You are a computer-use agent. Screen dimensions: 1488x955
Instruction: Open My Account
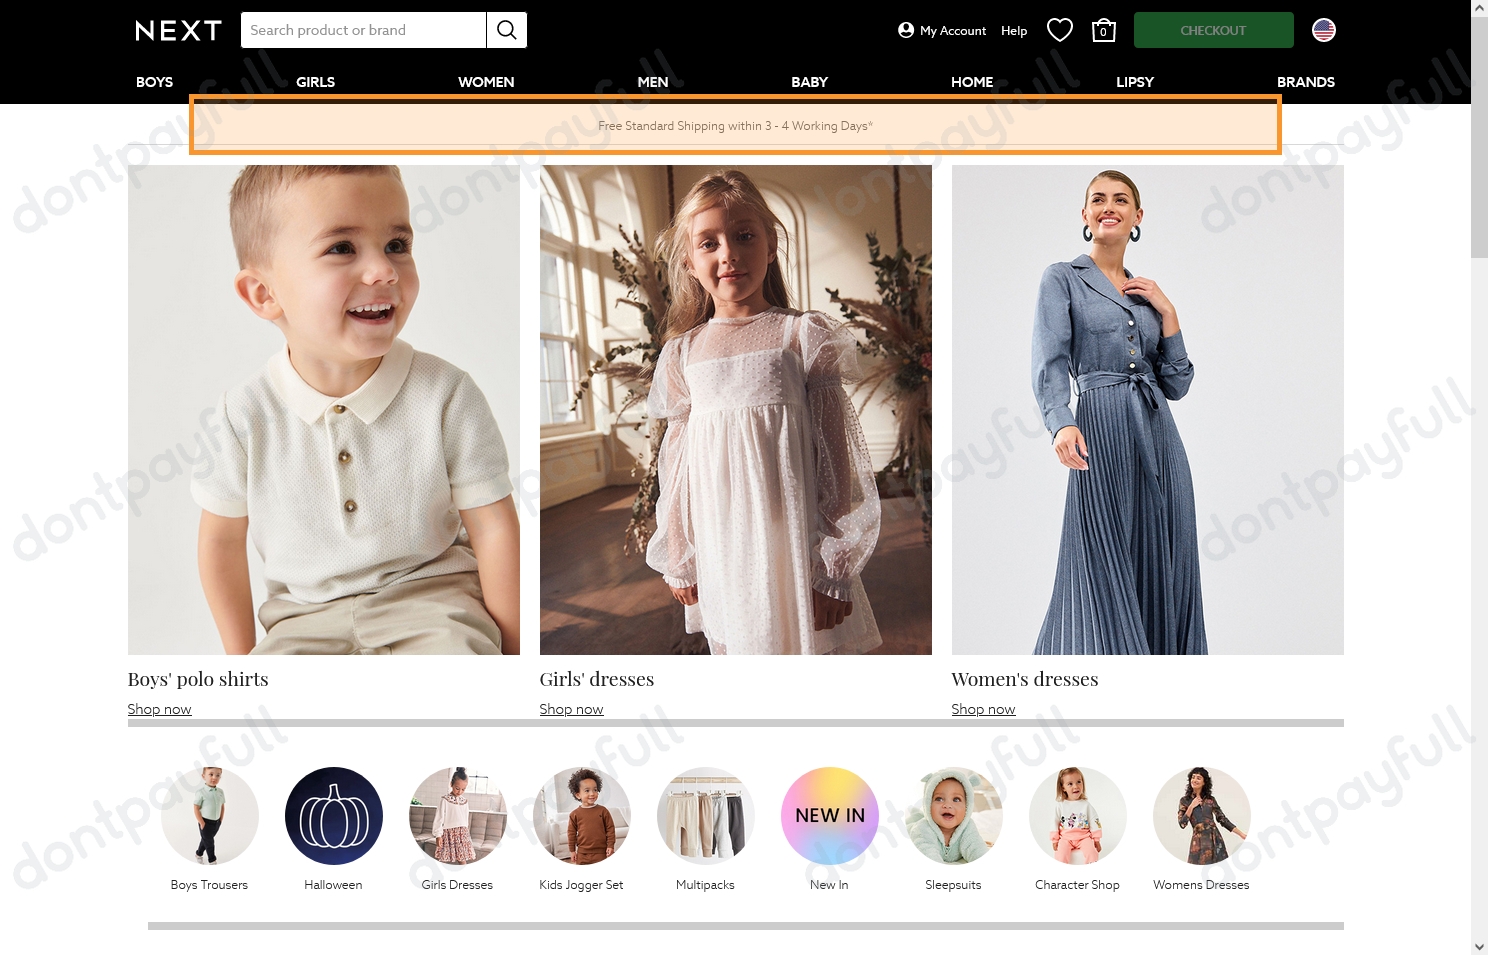(942, 30)
